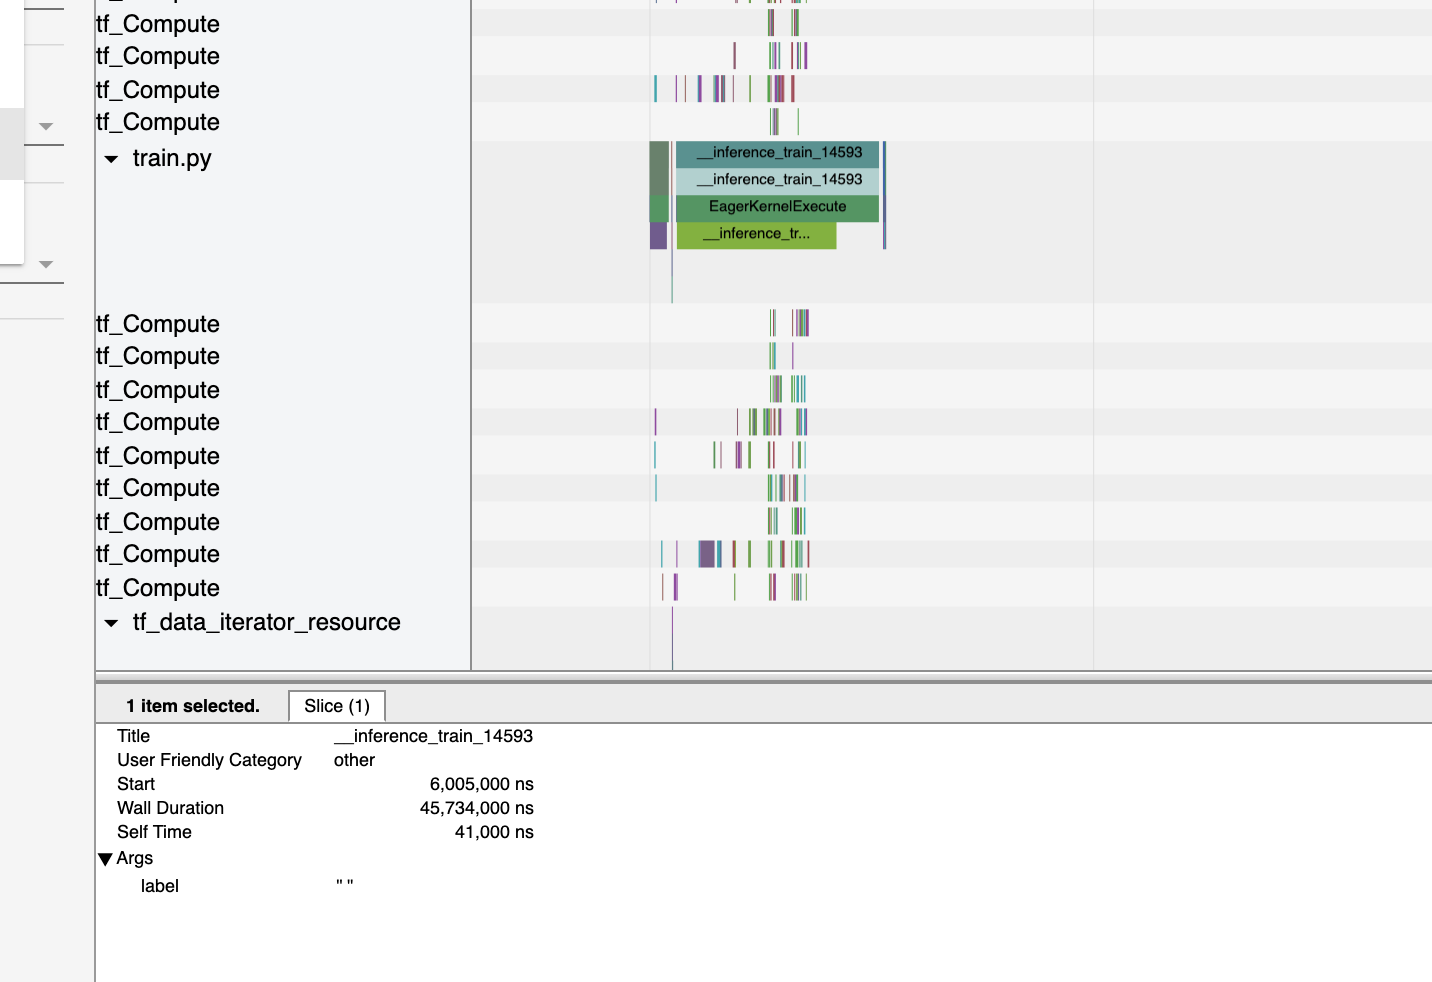Collapse the tf_data_iterator_resource track group

pyautogui.click(x=111, y=622)
